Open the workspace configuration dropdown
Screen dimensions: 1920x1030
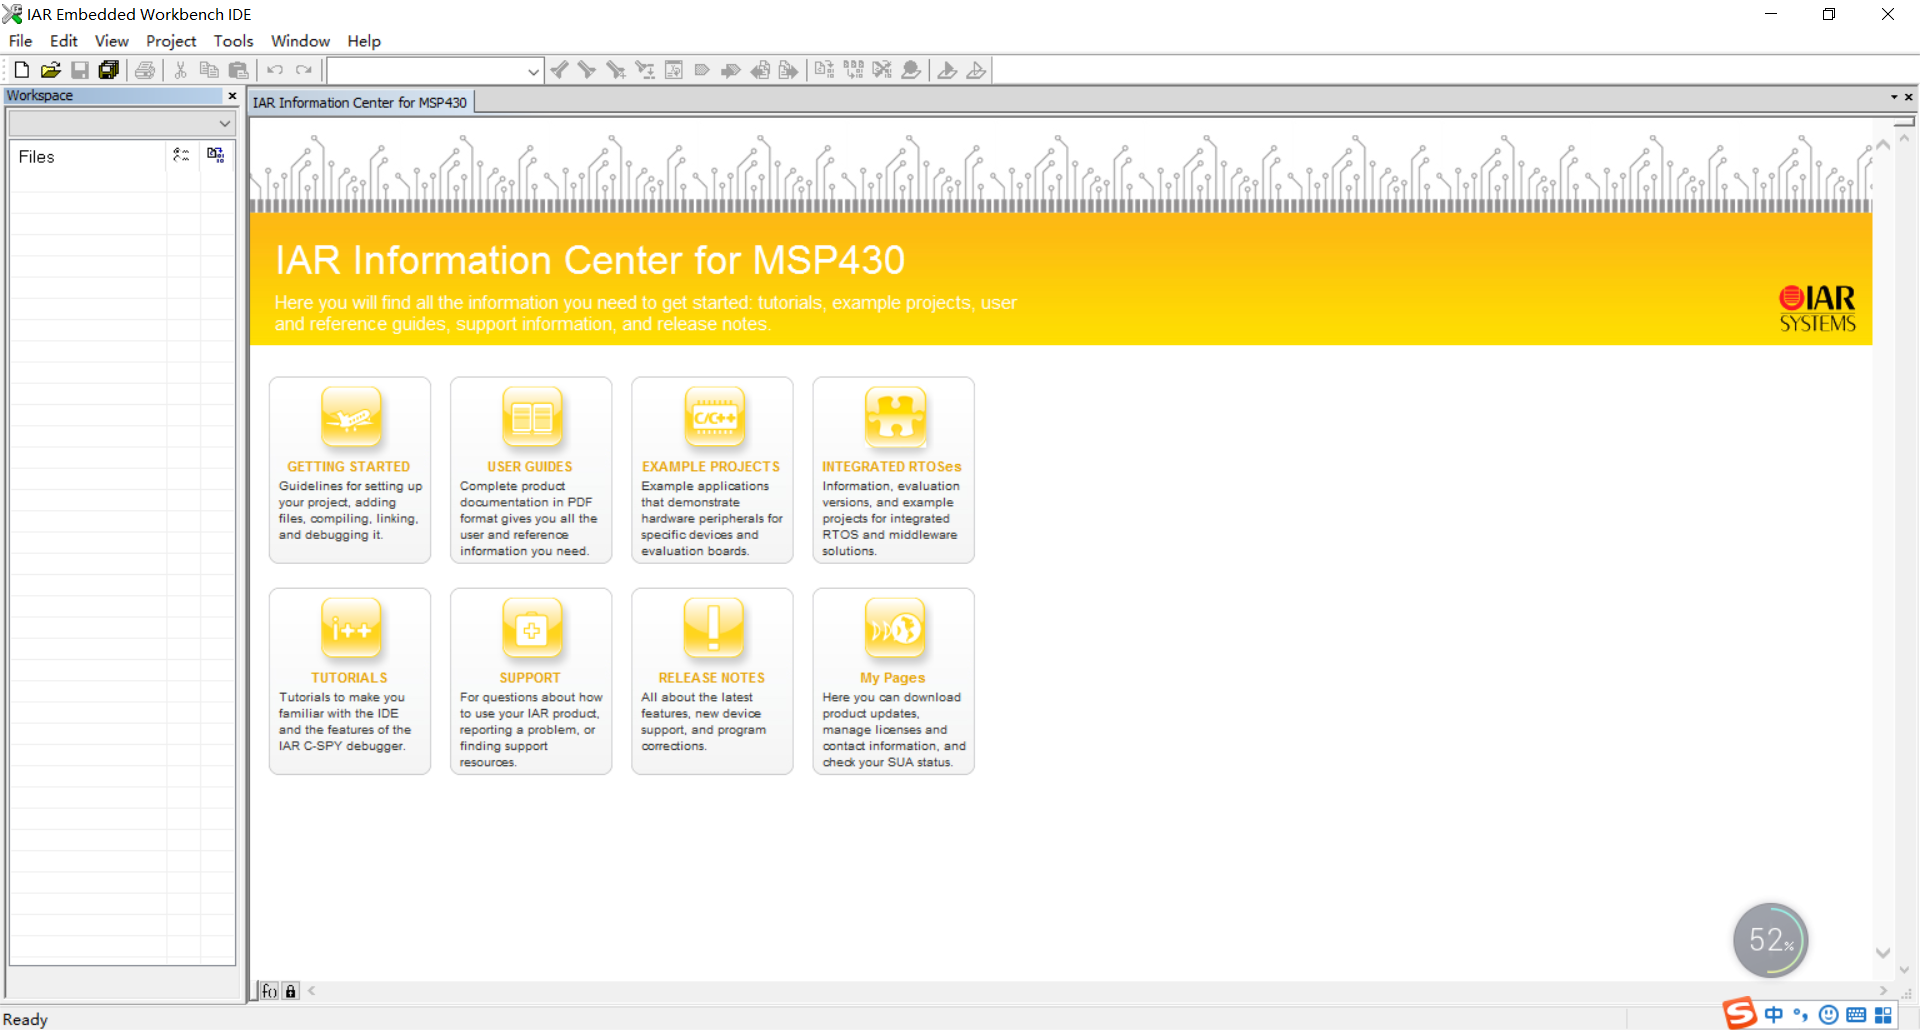point(224,123)
